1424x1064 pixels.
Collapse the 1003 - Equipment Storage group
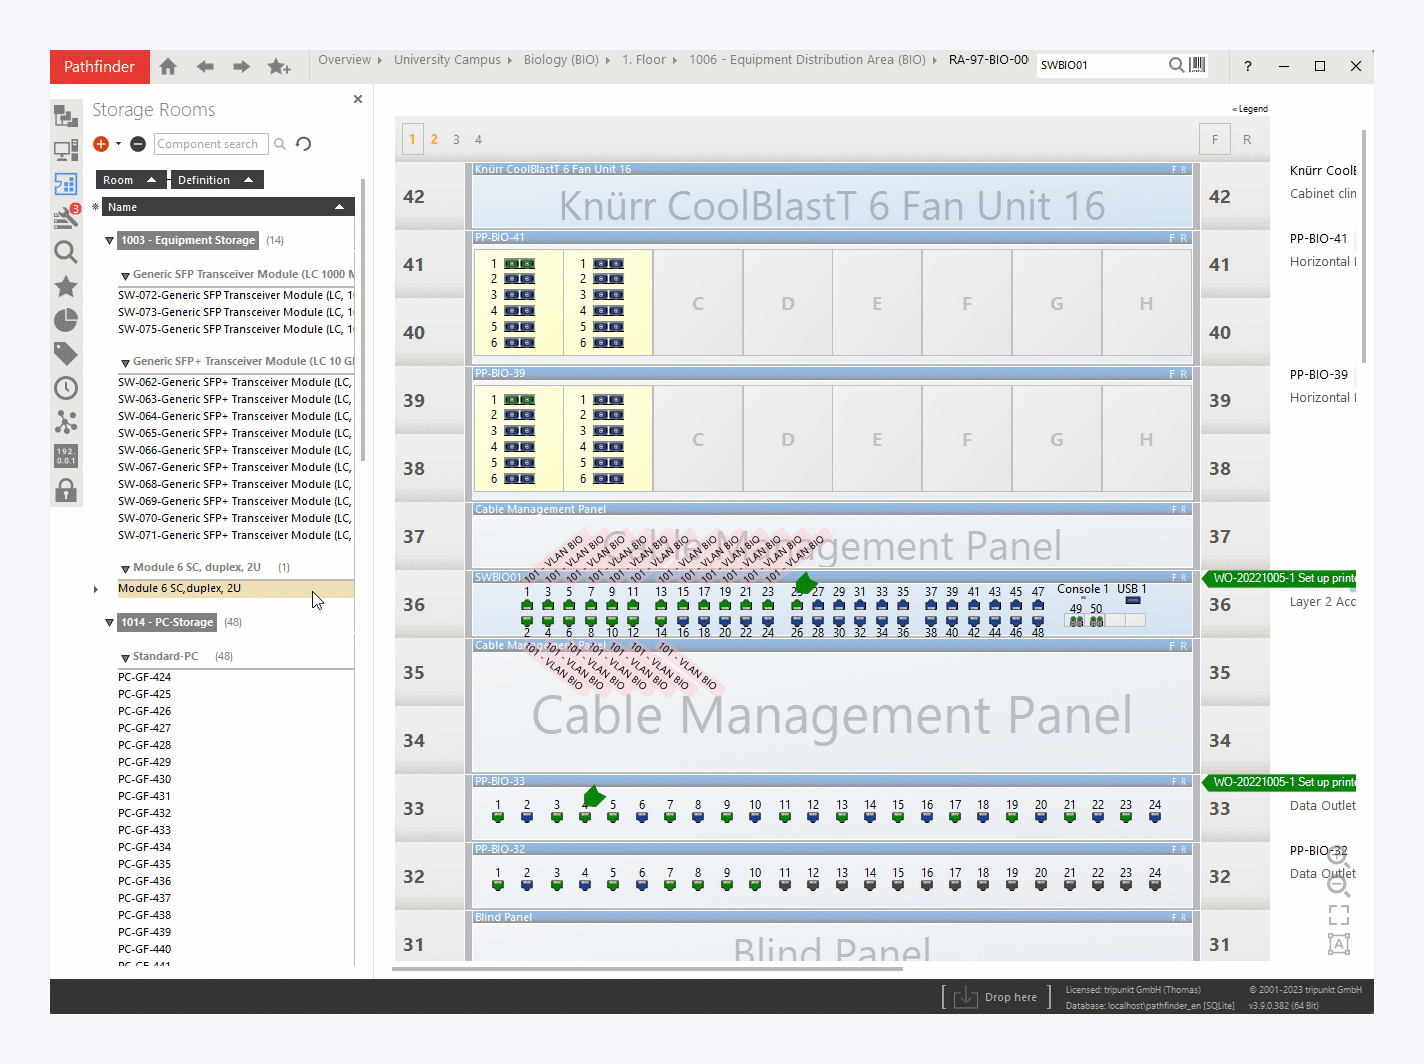110,241
